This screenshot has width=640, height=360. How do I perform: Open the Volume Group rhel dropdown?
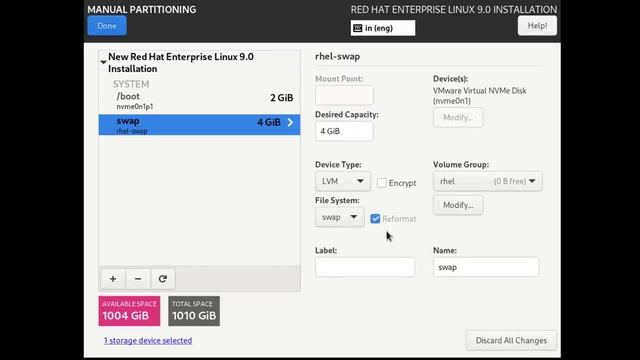tap(487, 181)
